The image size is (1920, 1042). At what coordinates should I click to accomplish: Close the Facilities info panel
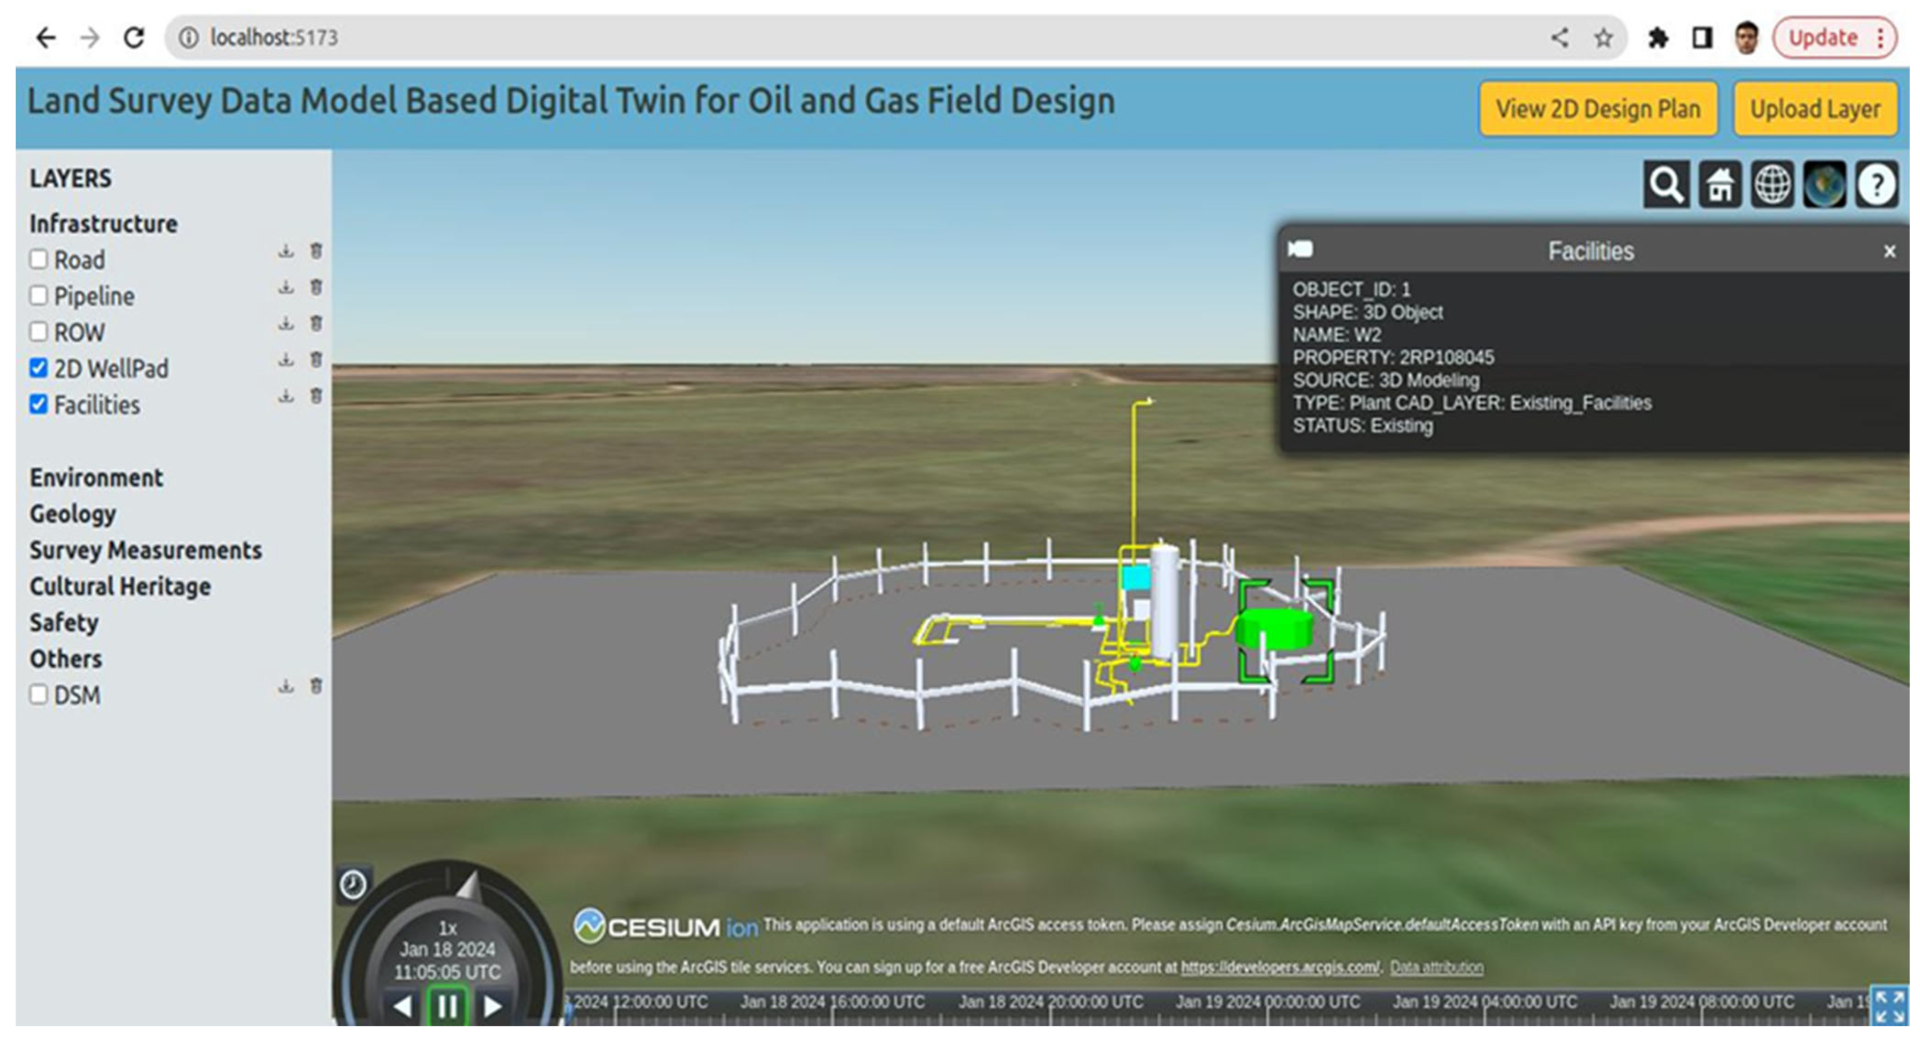point(1889,252)
